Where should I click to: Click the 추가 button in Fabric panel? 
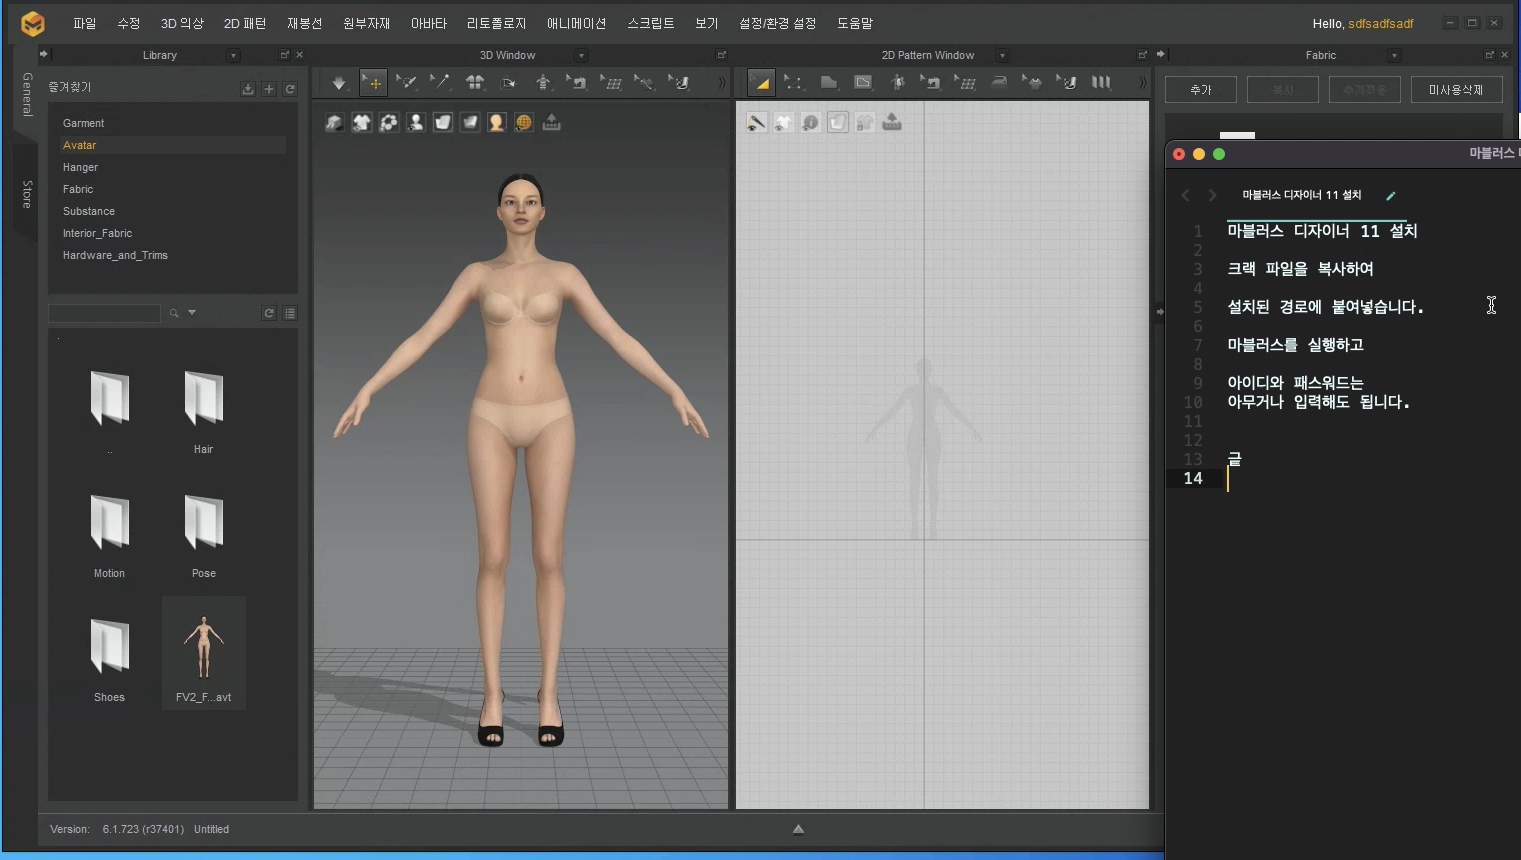[x=1201, y=90]
